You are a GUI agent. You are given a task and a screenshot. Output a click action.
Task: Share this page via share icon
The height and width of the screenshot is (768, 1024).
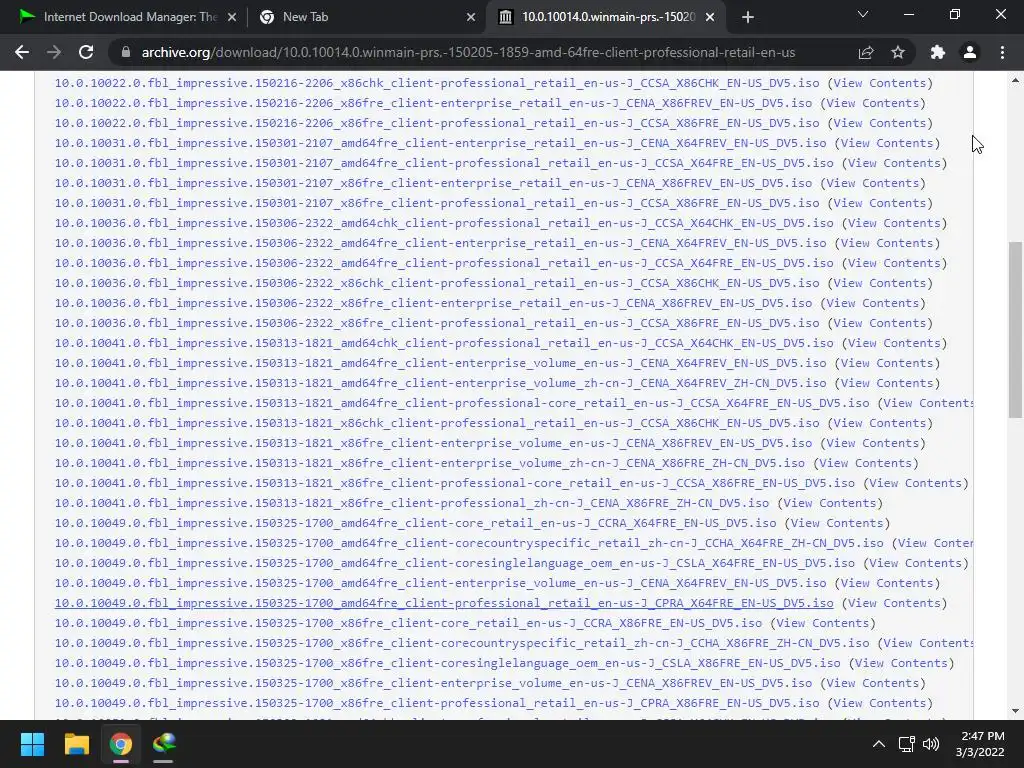coord(866,52)
